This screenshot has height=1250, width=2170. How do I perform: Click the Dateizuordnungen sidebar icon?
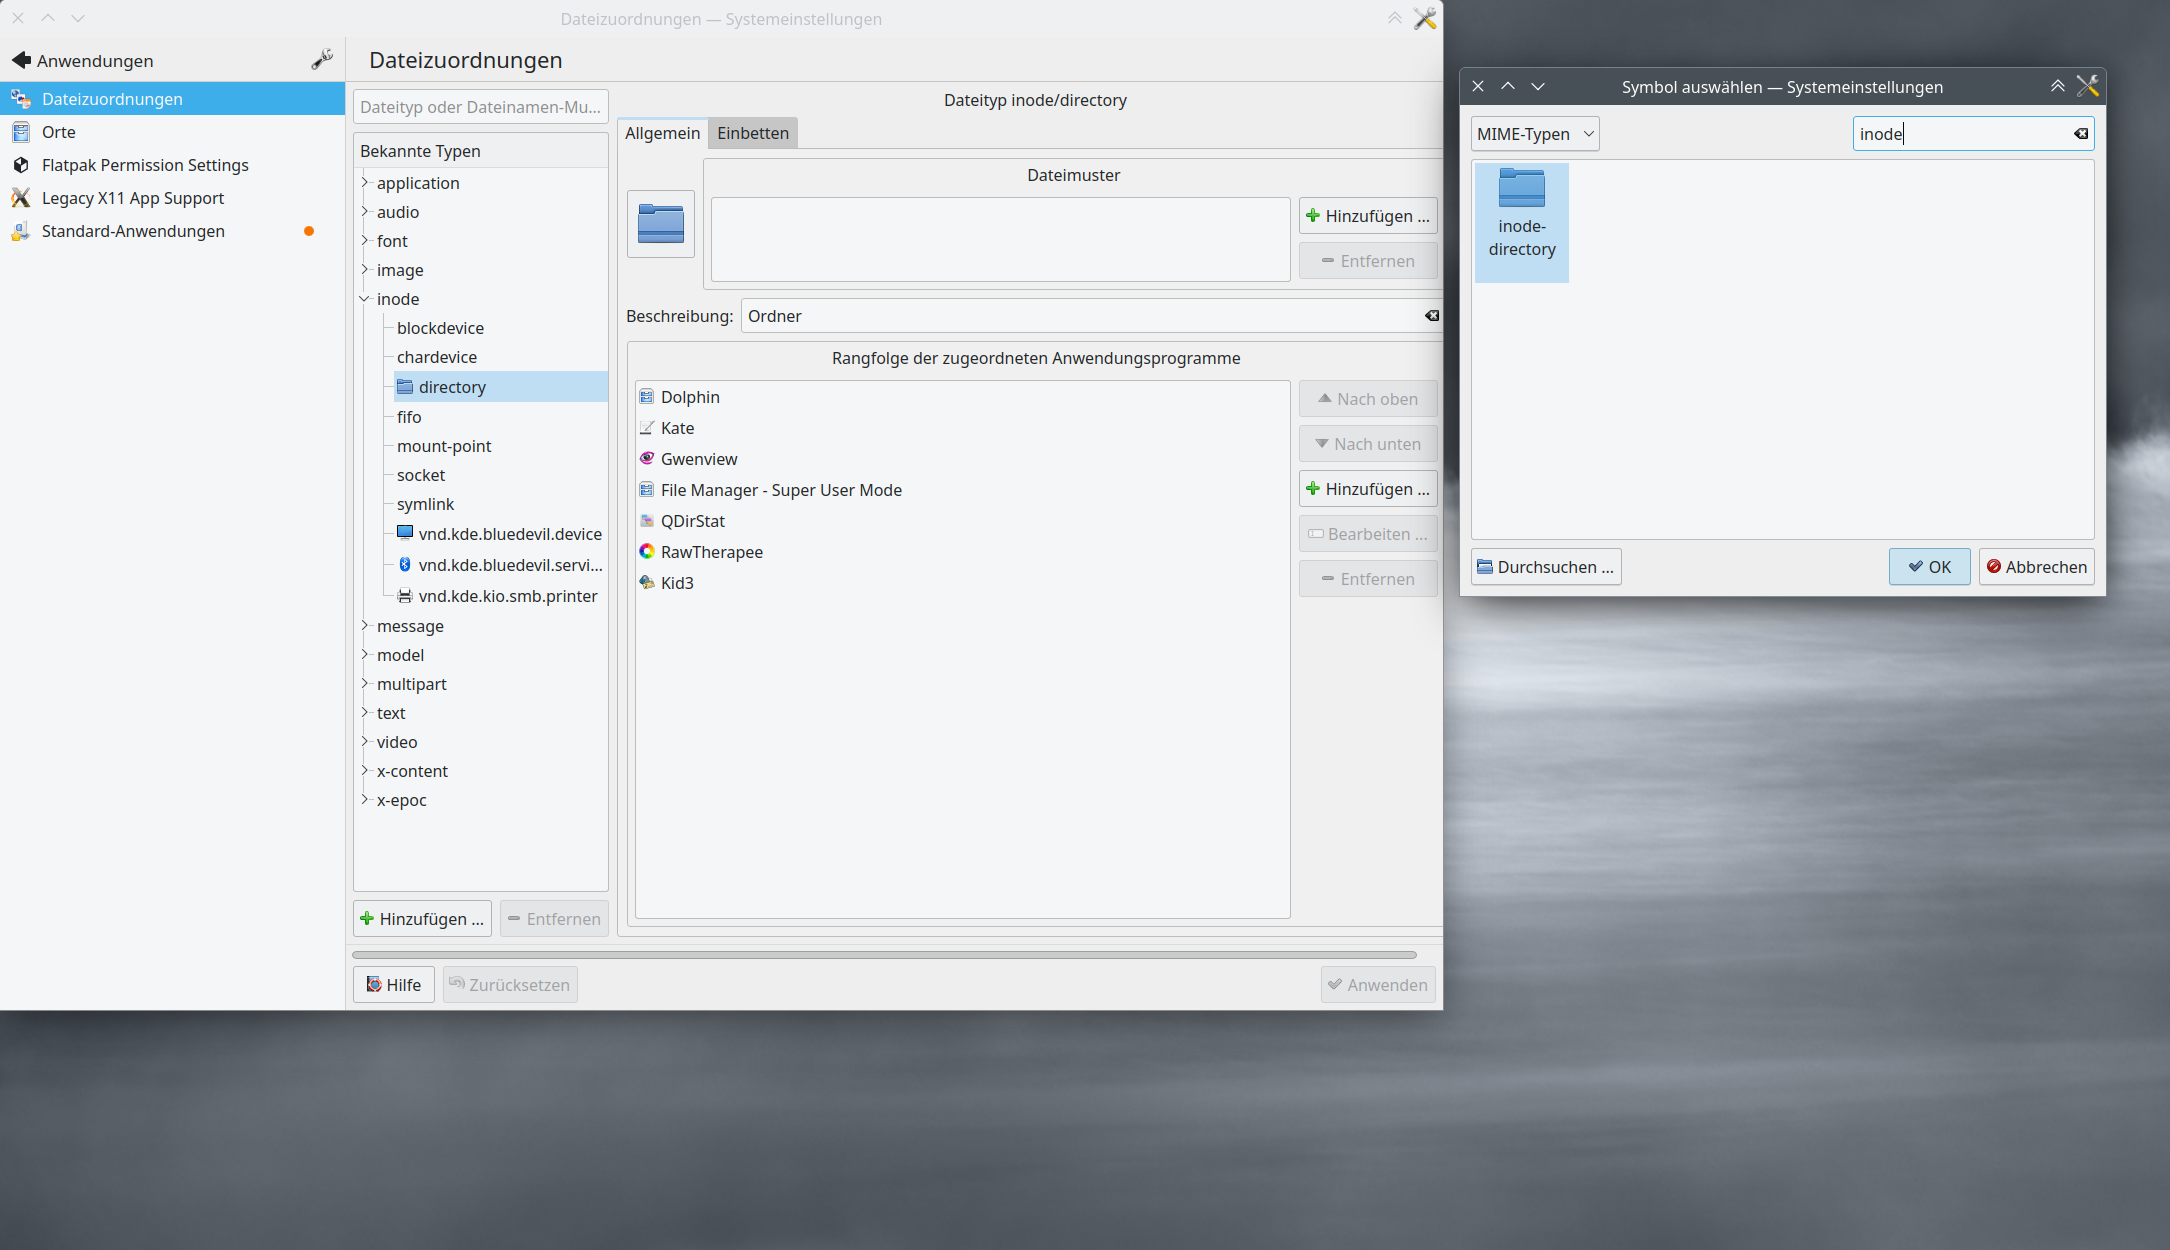(x=21, y=99)
